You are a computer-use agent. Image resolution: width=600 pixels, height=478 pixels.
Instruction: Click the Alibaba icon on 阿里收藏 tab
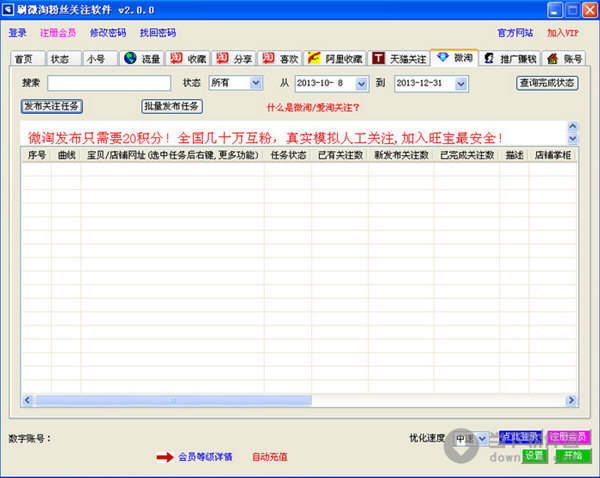coord(315,58)
